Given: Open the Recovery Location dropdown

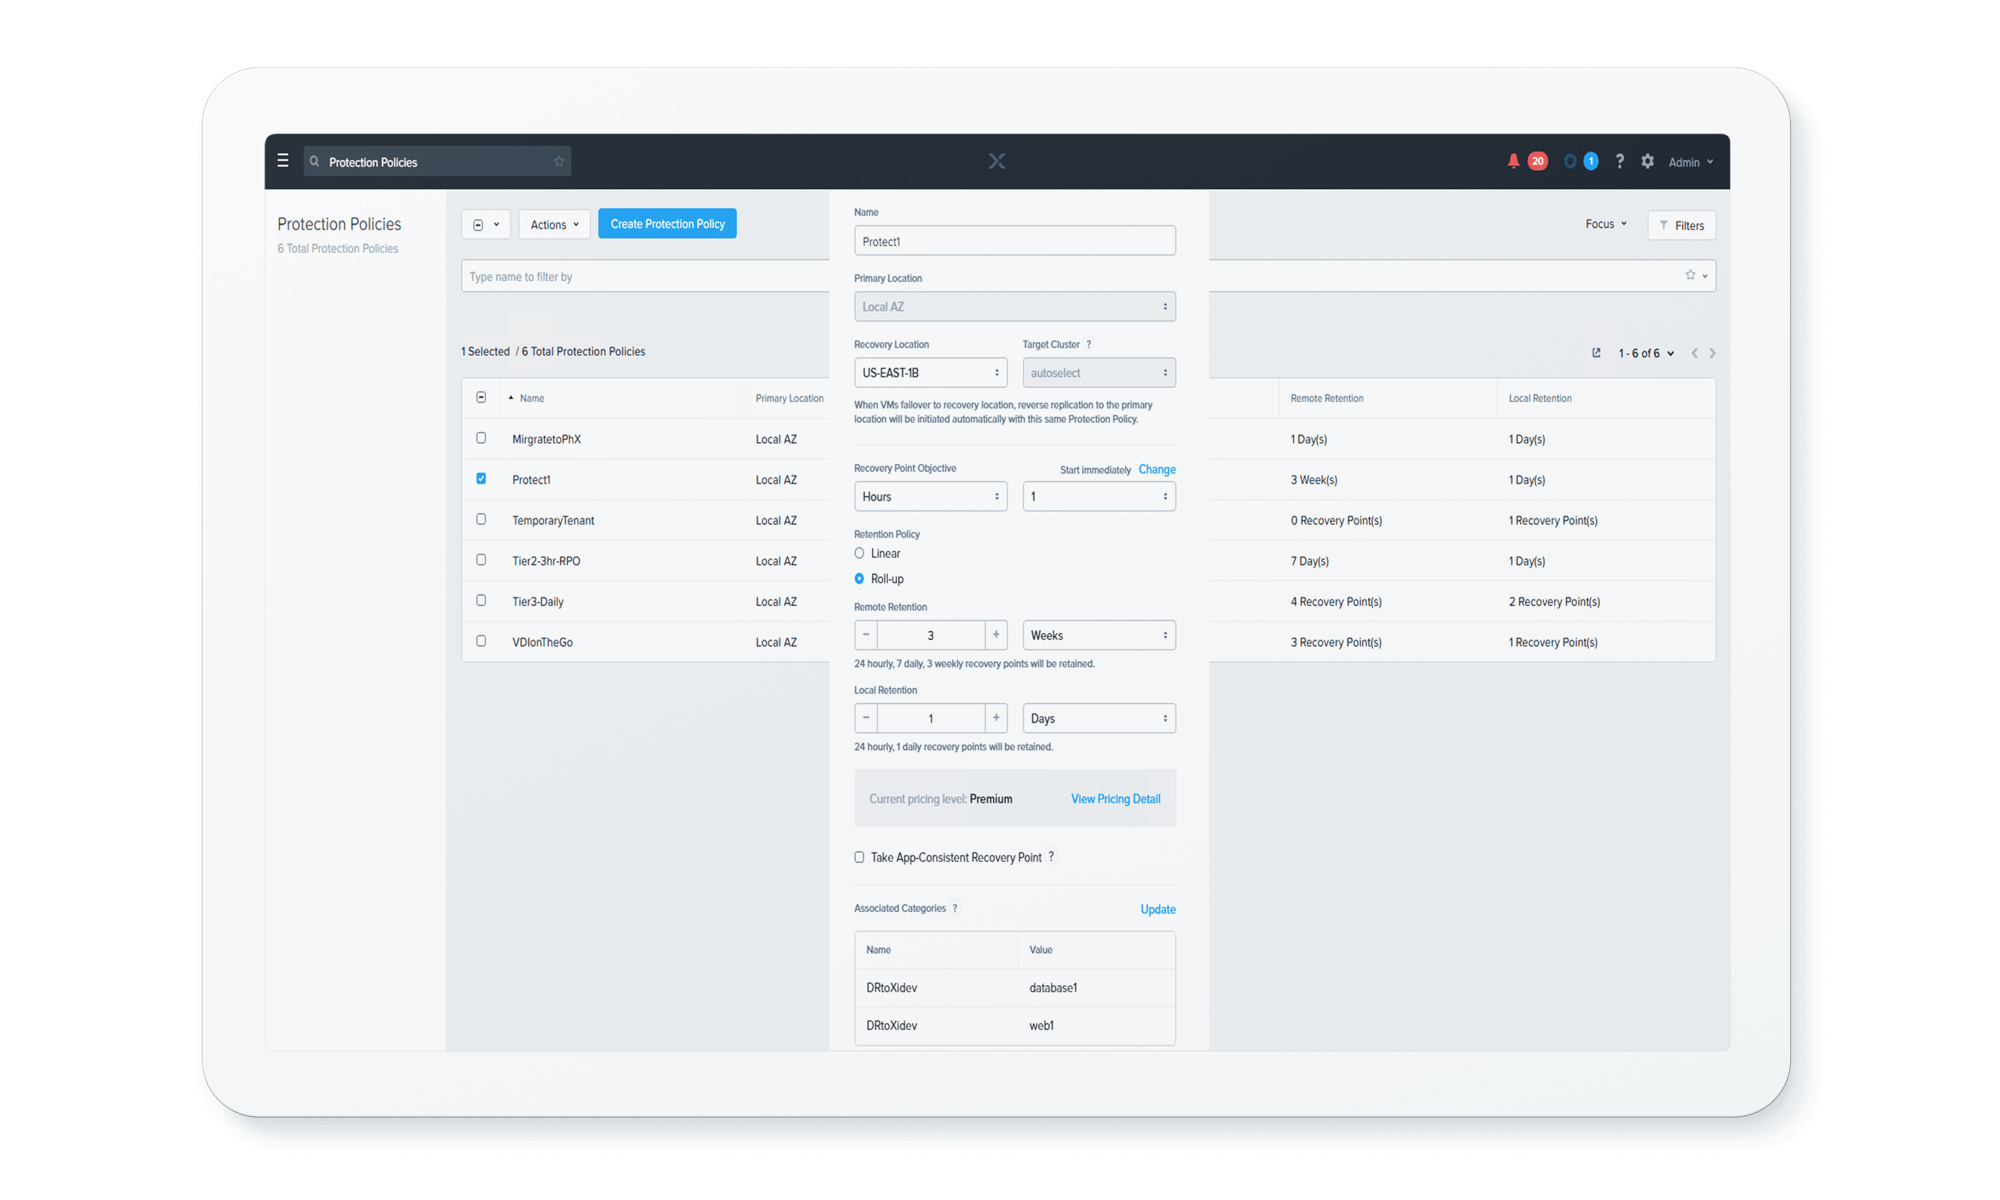Looking at the screenshot, I should 930,373.
